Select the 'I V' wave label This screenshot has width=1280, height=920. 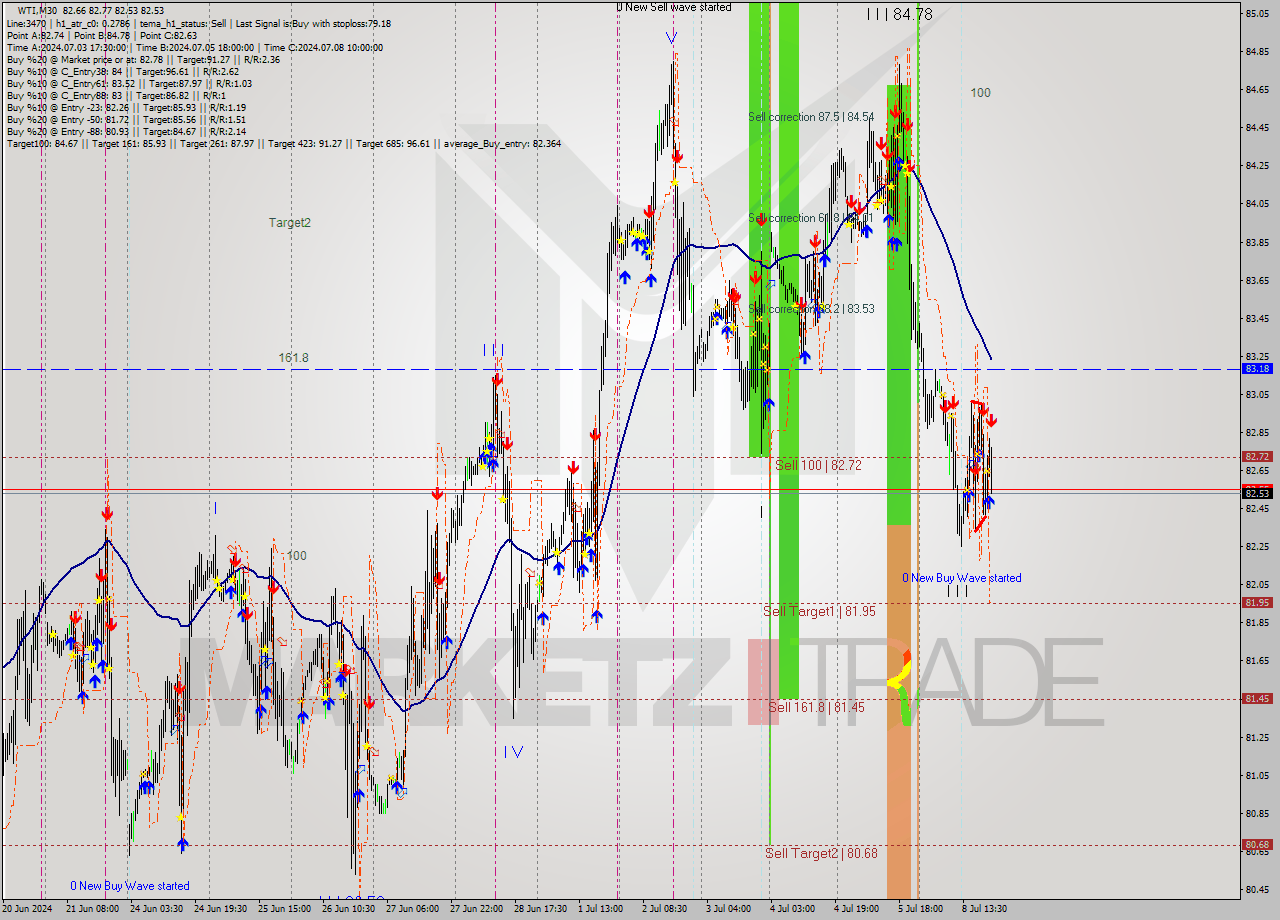coord(513,752)
